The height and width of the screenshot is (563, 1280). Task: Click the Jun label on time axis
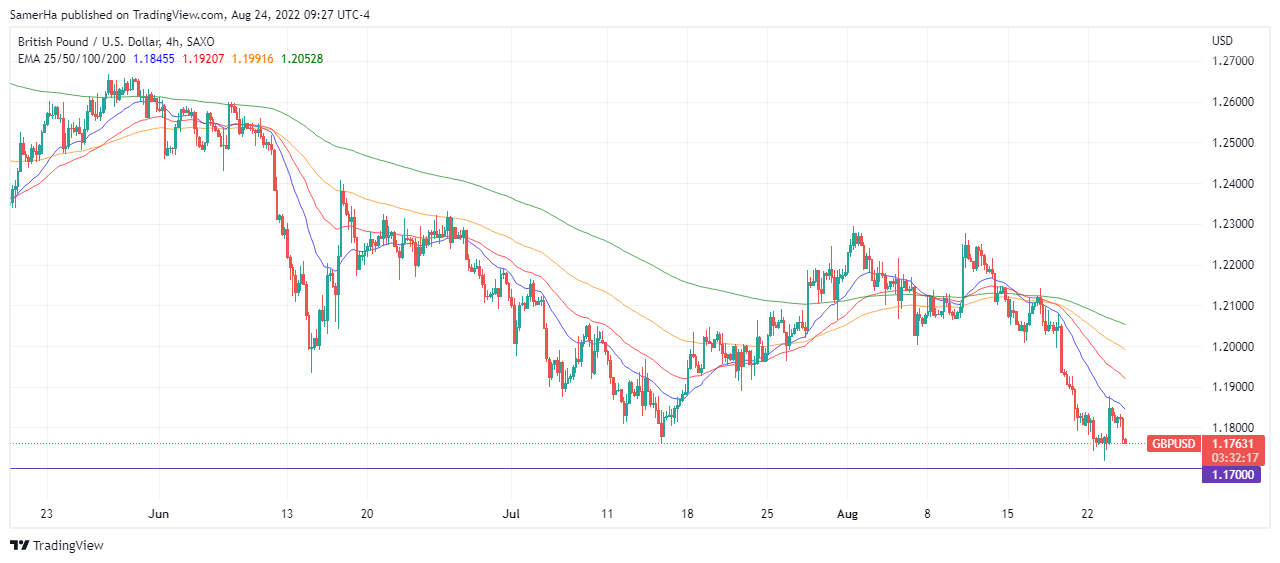160,514
